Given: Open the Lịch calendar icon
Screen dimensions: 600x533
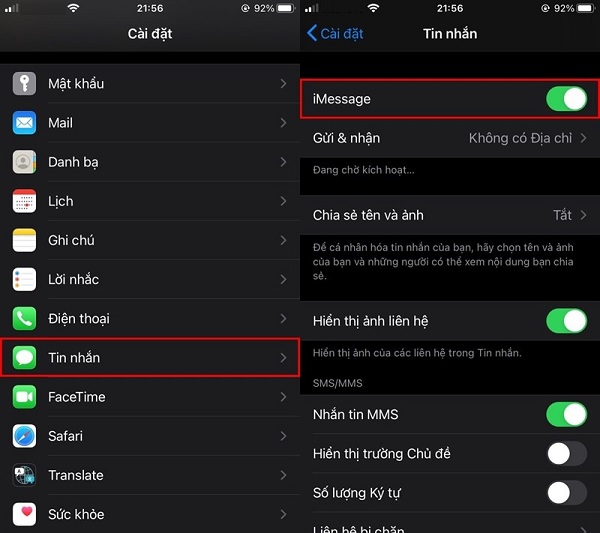Looking at the screenshot, I should point(24,201).
